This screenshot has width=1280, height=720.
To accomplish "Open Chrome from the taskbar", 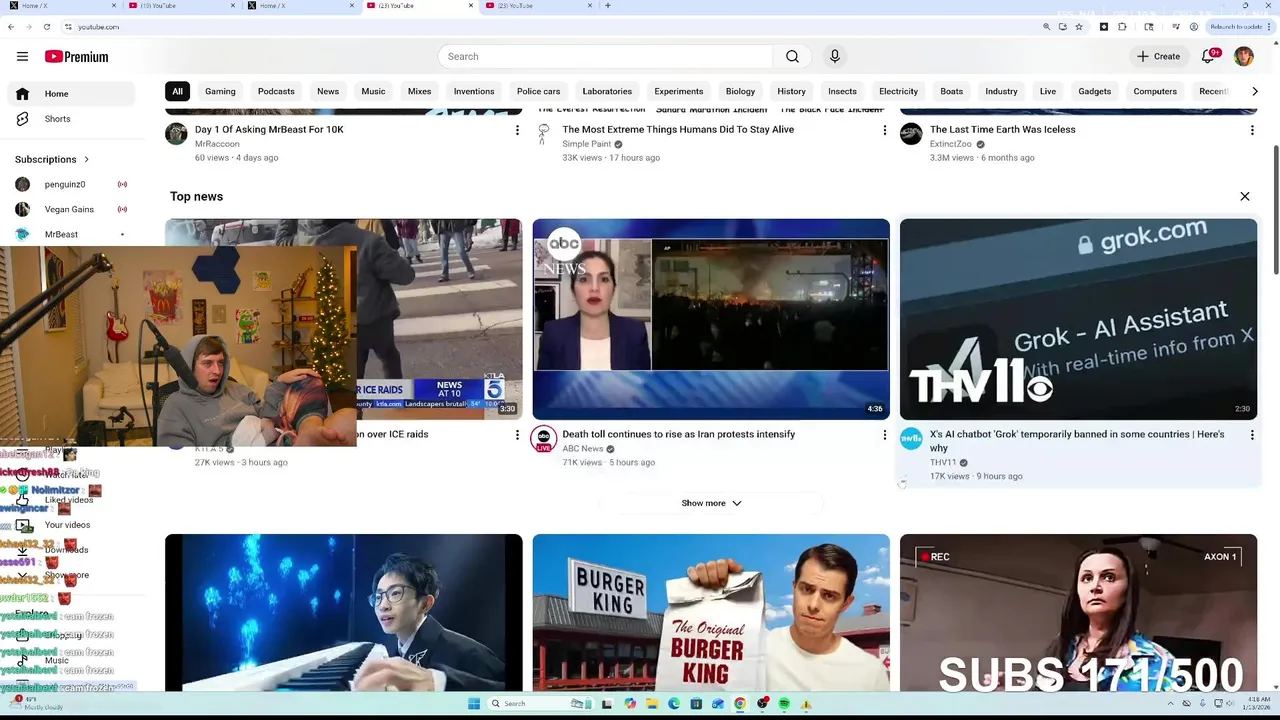I will 740,704.
